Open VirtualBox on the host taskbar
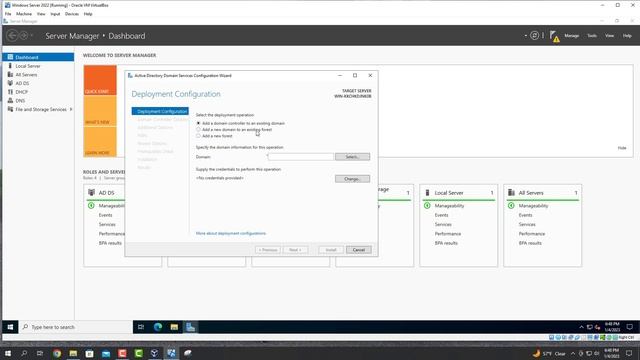The image size is (640, 360). 154,353
